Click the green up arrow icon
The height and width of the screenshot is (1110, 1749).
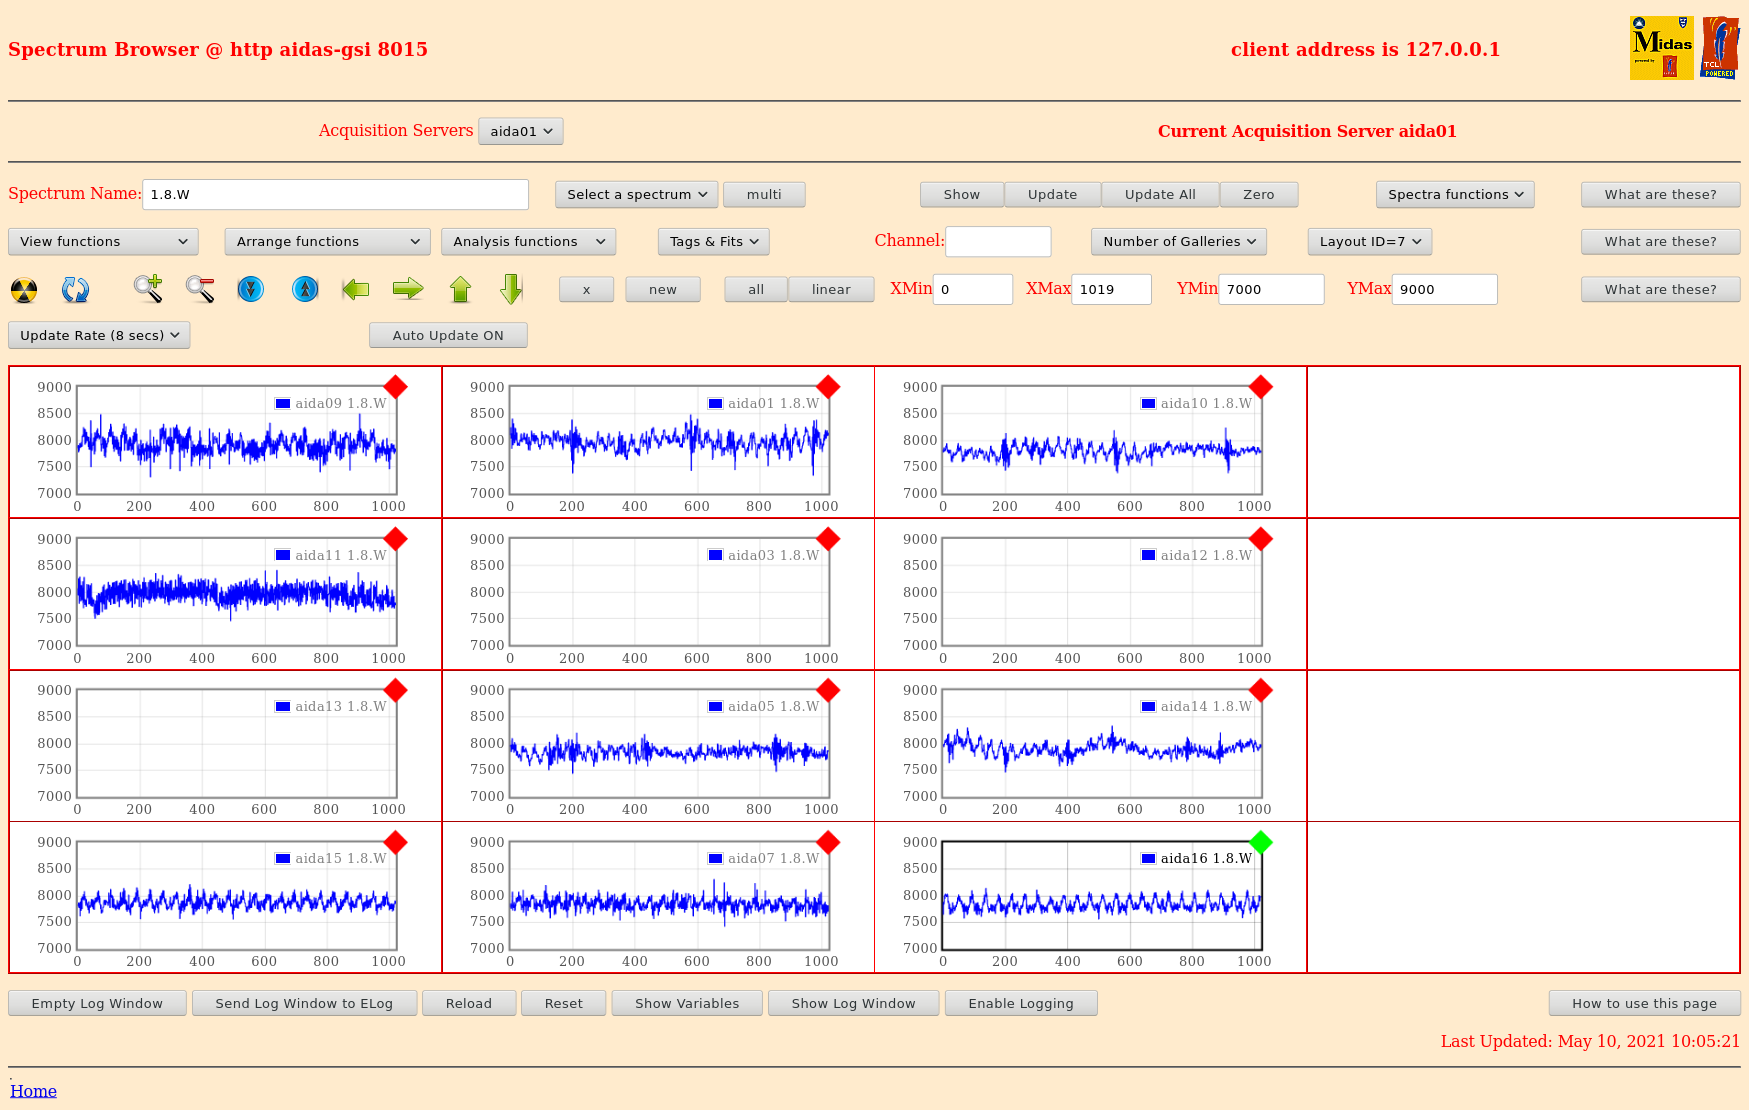460,290
